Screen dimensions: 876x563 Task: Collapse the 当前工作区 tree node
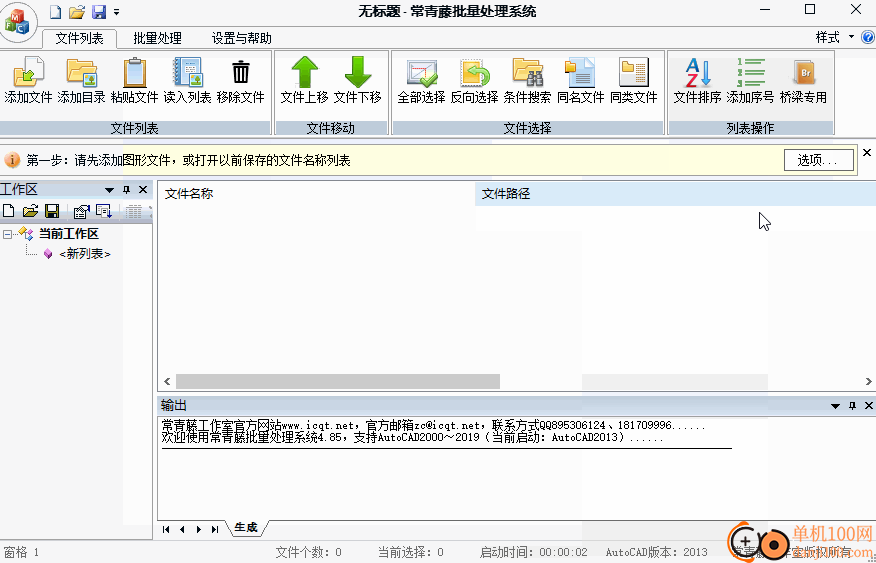click(x=7, y=235)
